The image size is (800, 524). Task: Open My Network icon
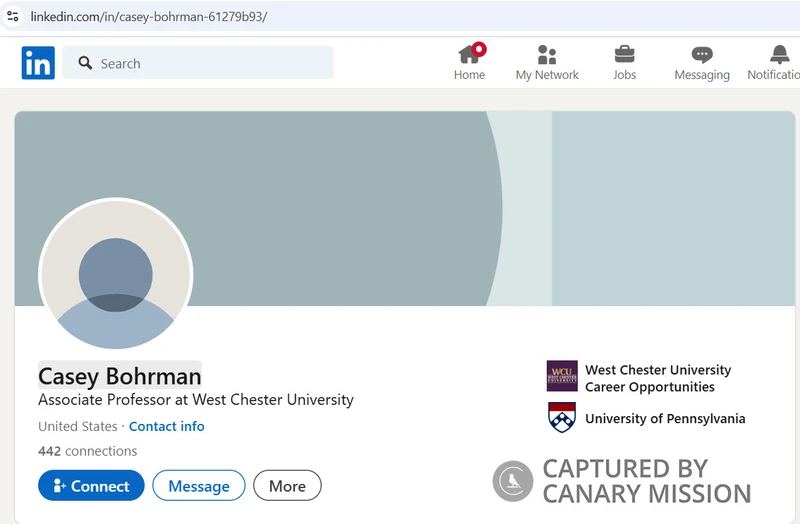tap(546, 55)
